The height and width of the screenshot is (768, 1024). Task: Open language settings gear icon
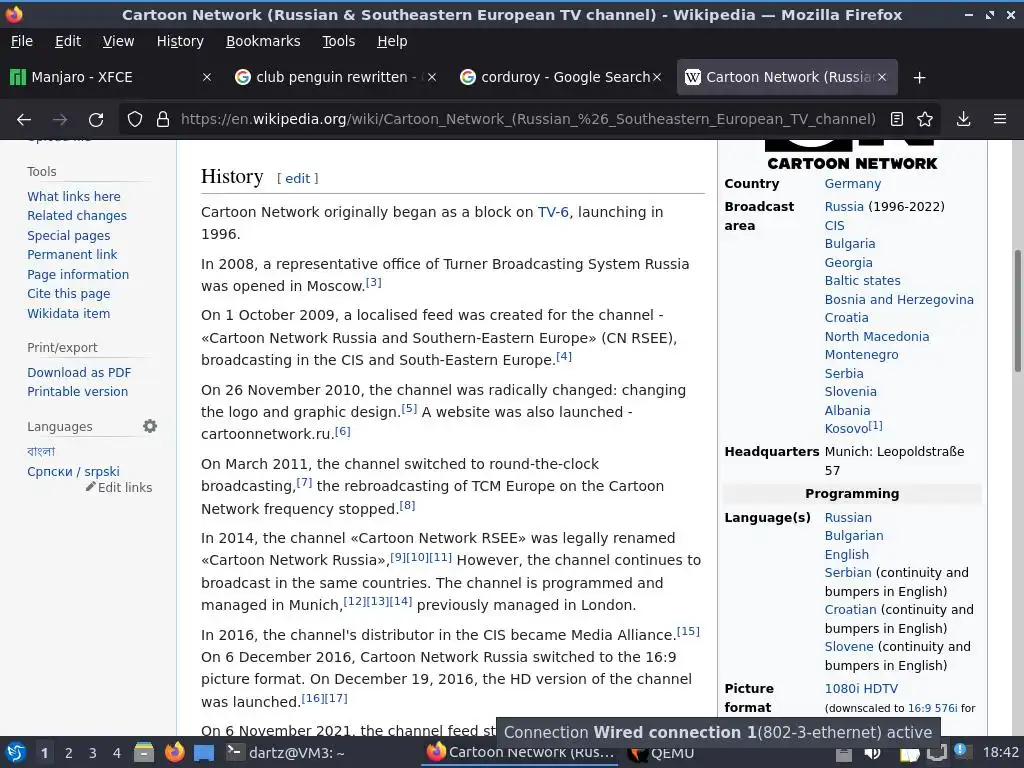150,426
